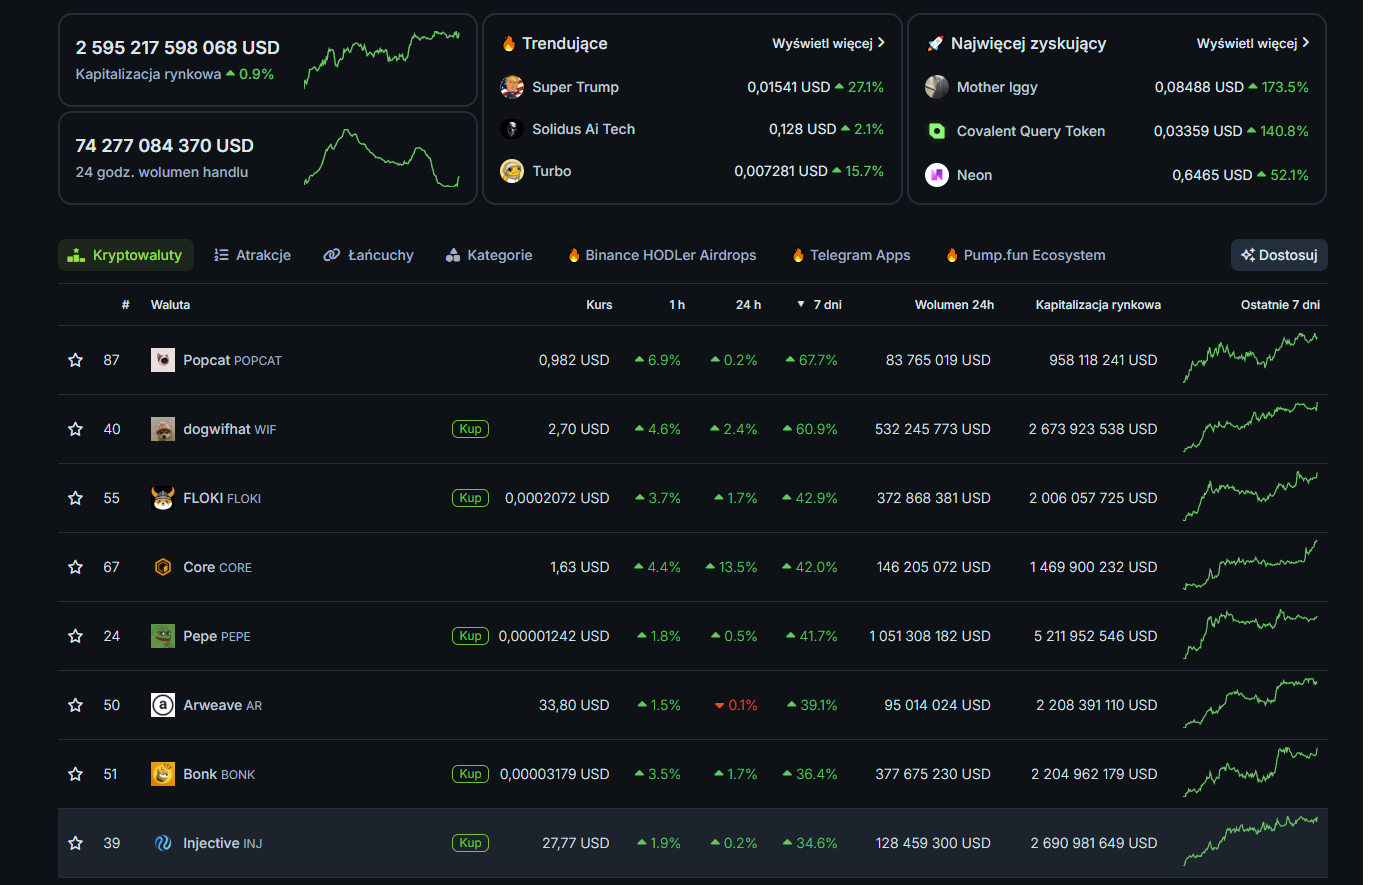Sort table by 7 dni column

click(819, 305)
